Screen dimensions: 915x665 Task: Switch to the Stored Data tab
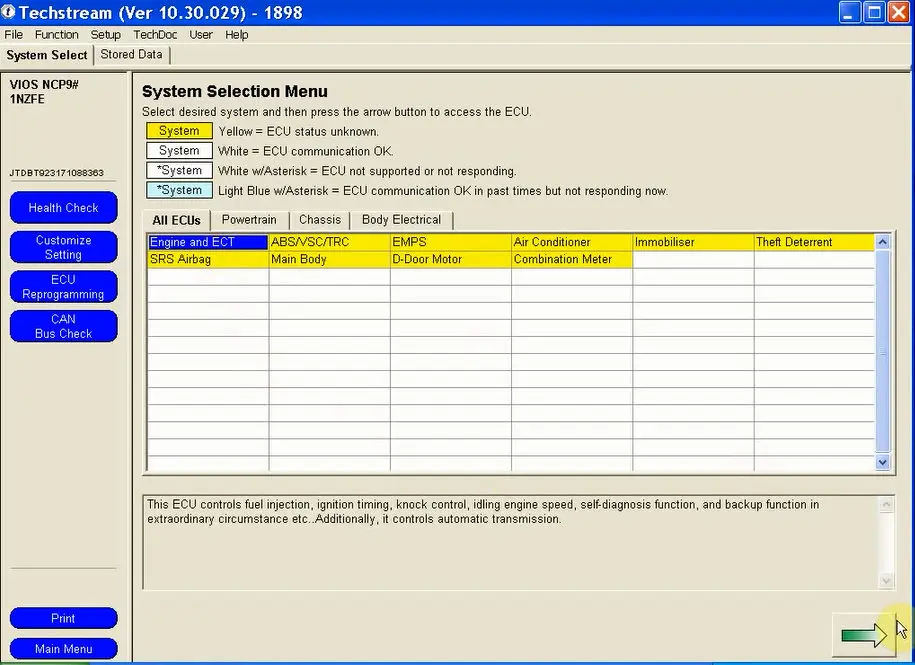point(131,55)
